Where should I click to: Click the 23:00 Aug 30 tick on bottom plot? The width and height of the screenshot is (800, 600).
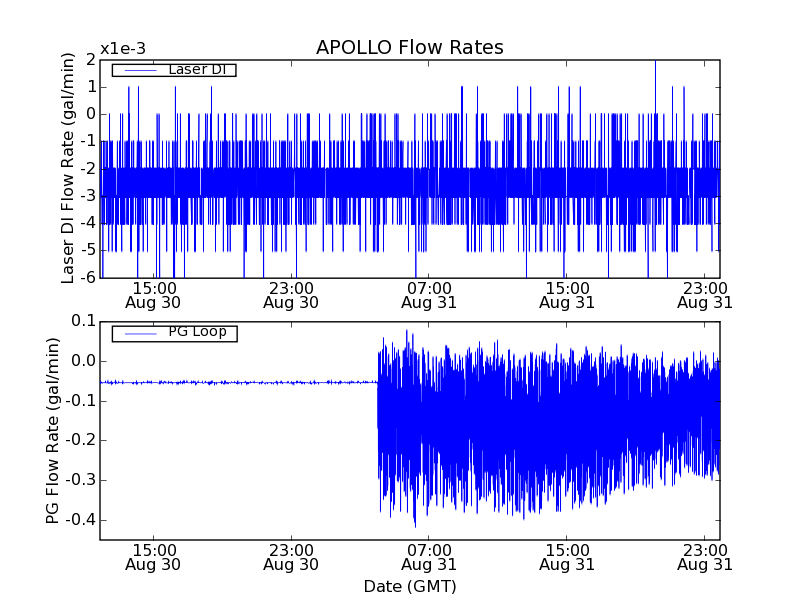point(291,557)
